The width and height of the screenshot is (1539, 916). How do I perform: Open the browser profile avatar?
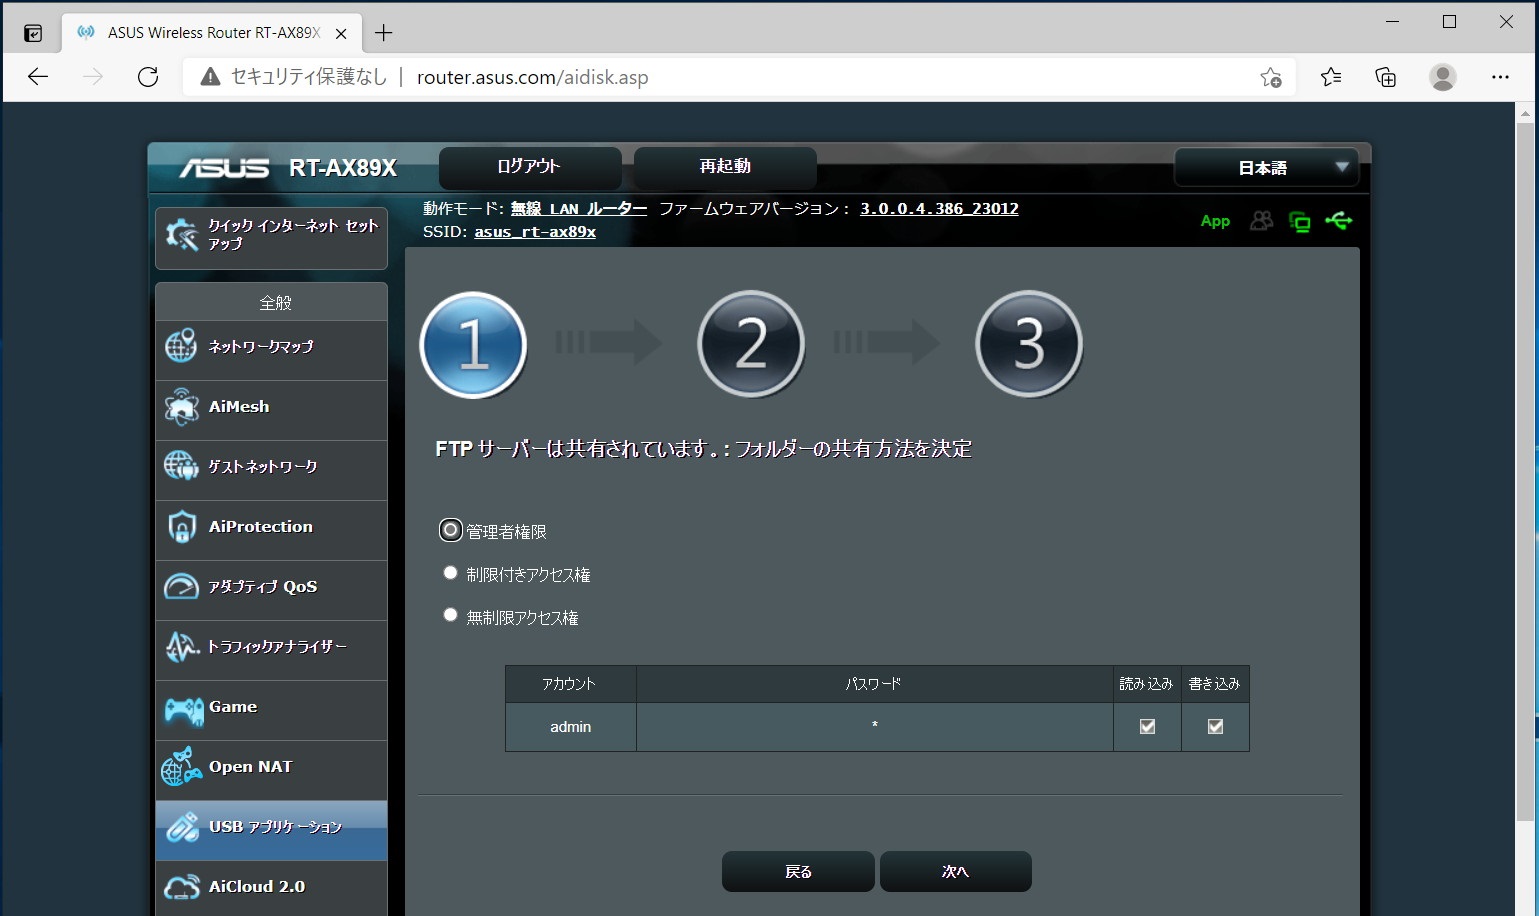pyautogui.click(x=1443, y=77)
